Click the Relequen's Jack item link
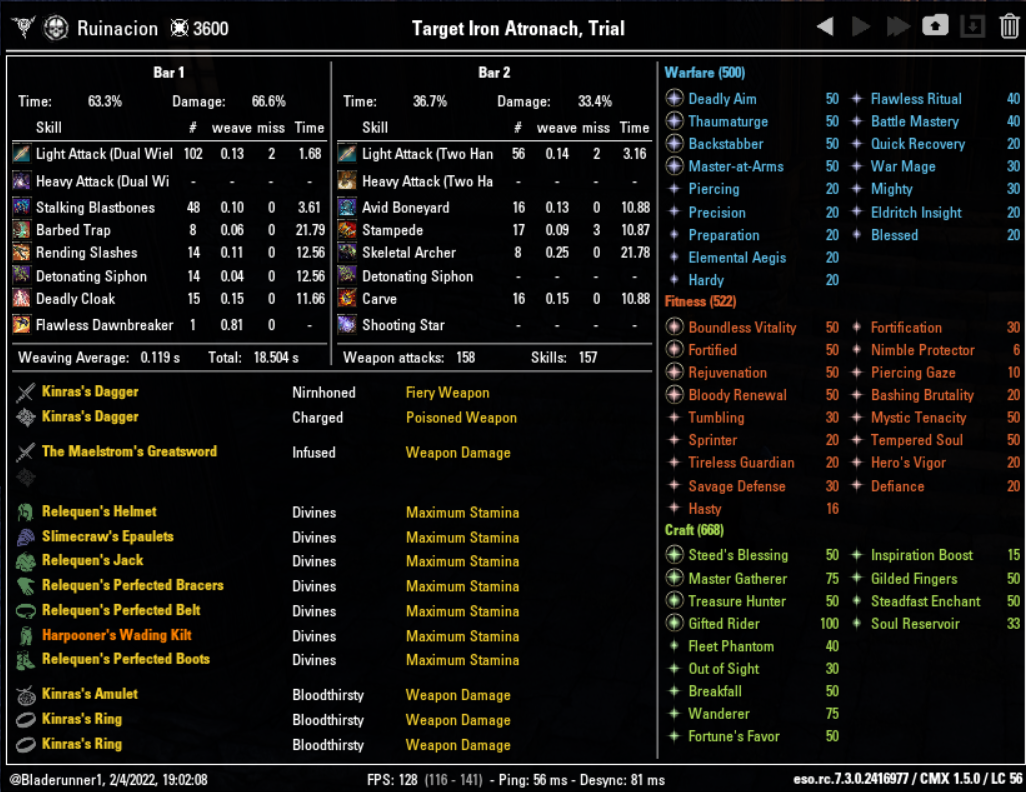1026x792 pixels. (92, 560)
